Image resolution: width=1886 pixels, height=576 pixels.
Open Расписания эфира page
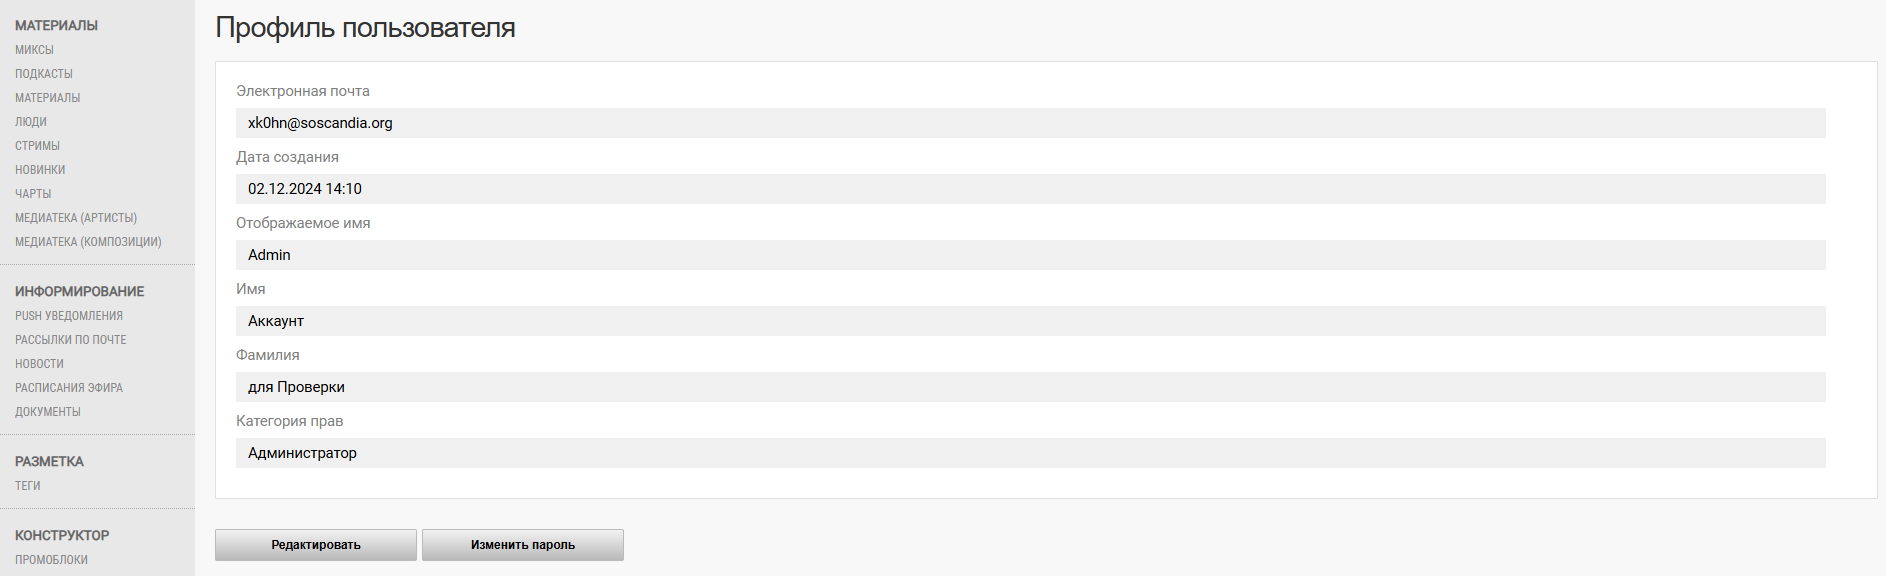(x=69, y=388)
